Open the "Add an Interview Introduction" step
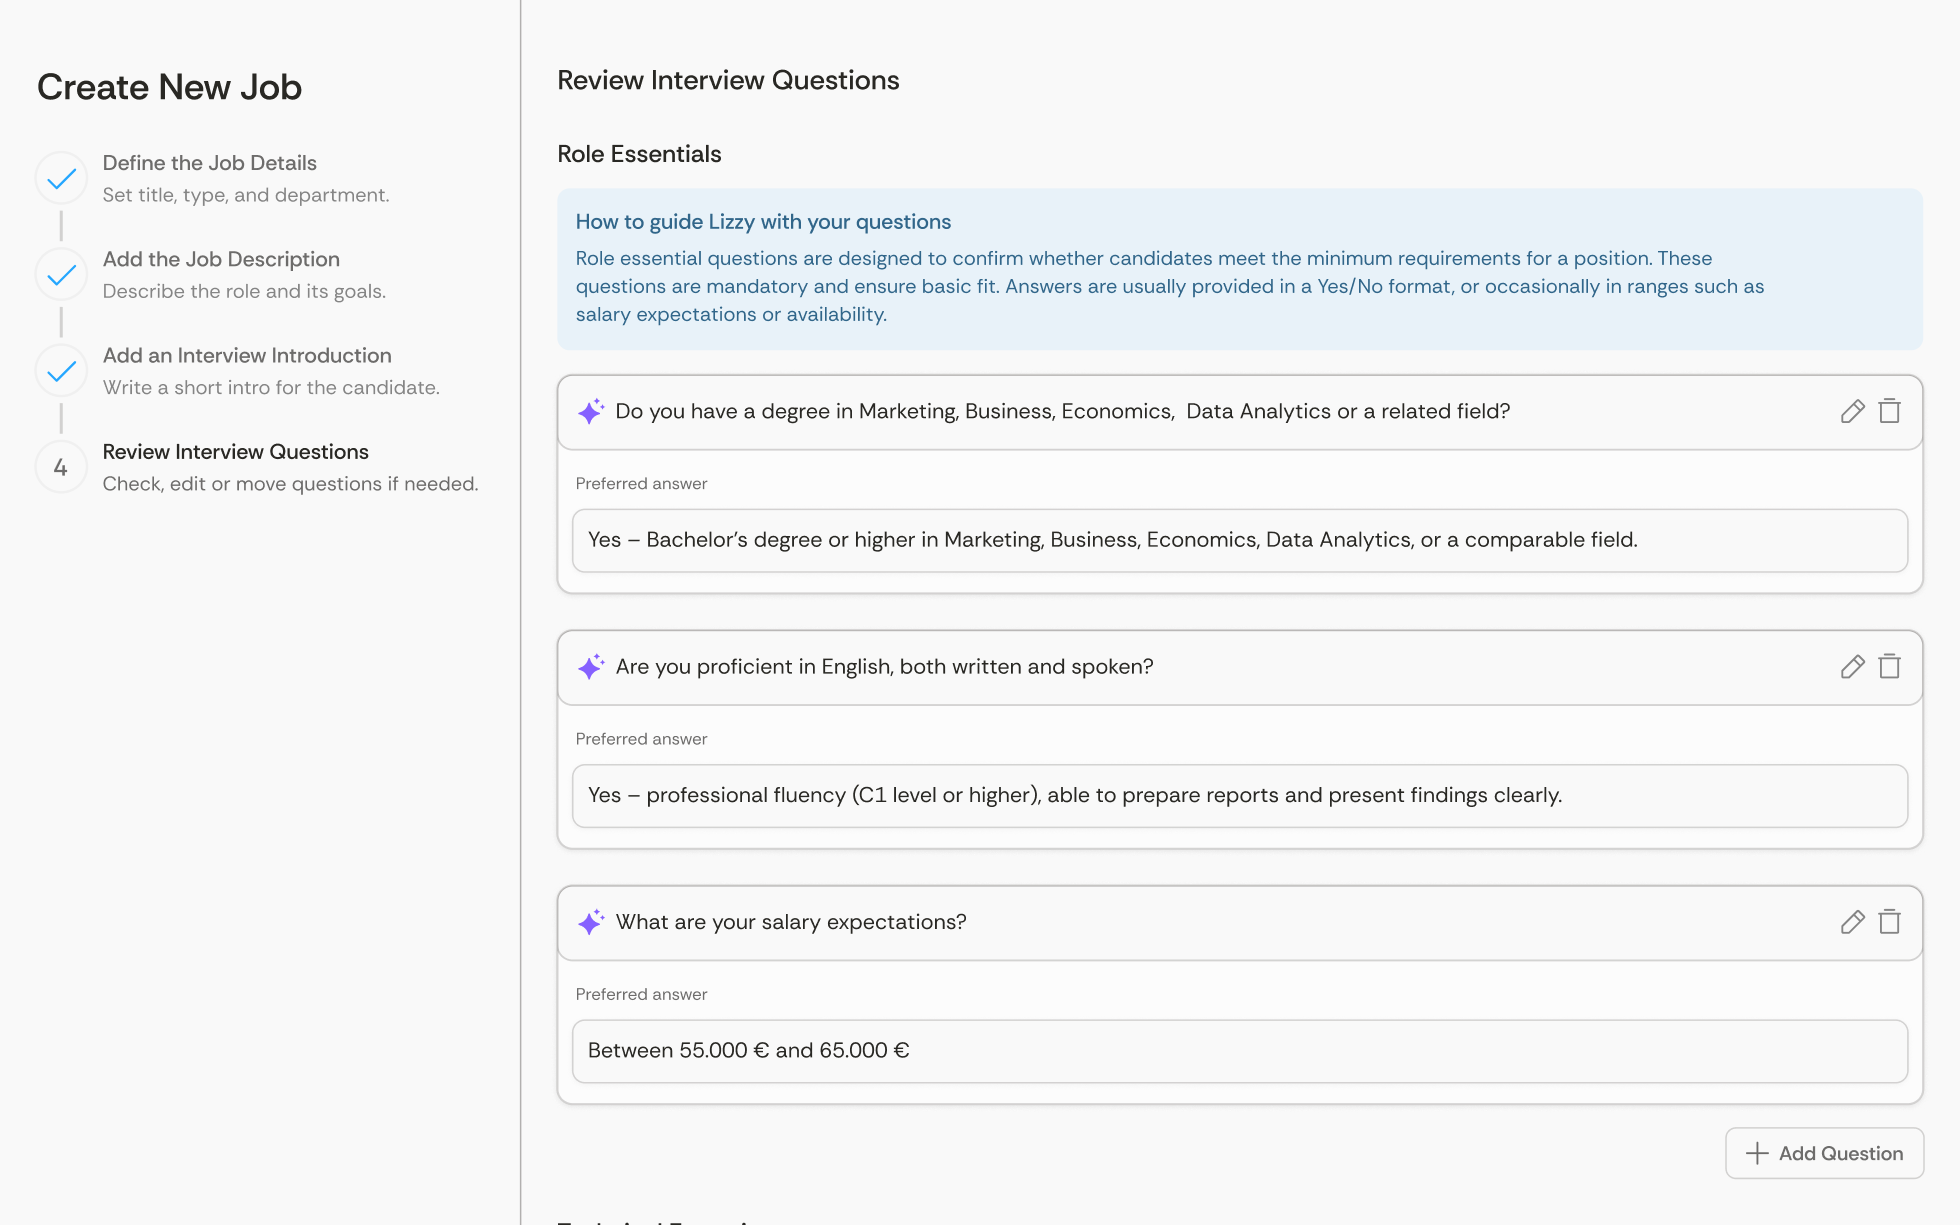This screenshot has height=1225, width=1960. pos(247,355)
